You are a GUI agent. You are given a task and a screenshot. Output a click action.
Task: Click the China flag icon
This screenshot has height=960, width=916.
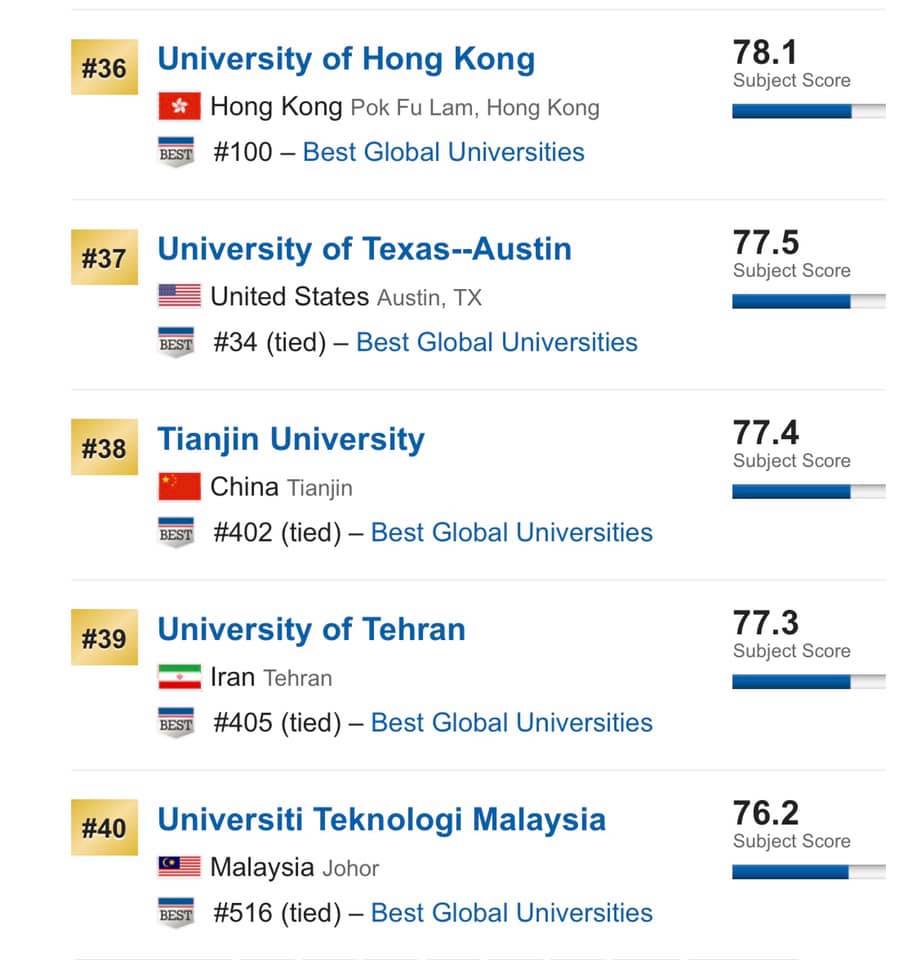[179, 486]
